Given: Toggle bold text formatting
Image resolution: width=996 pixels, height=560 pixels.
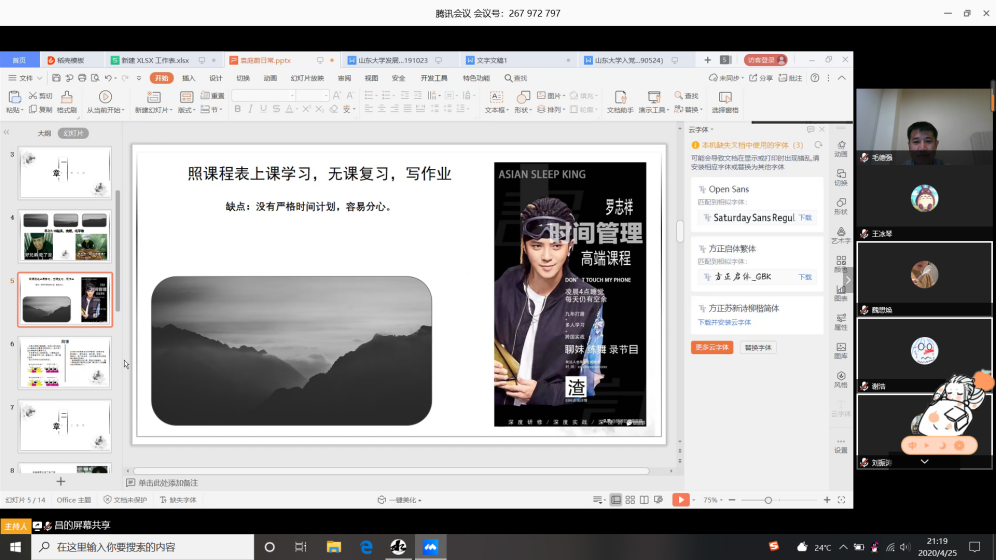Looking at the screenshot, I should click(237, 110).
